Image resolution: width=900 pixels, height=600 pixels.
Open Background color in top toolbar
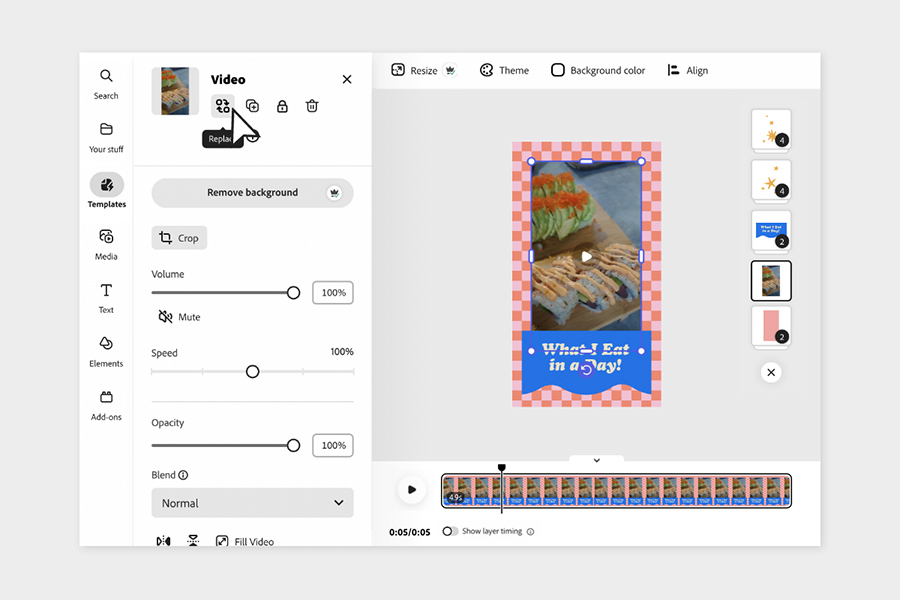tap(598, 71)
